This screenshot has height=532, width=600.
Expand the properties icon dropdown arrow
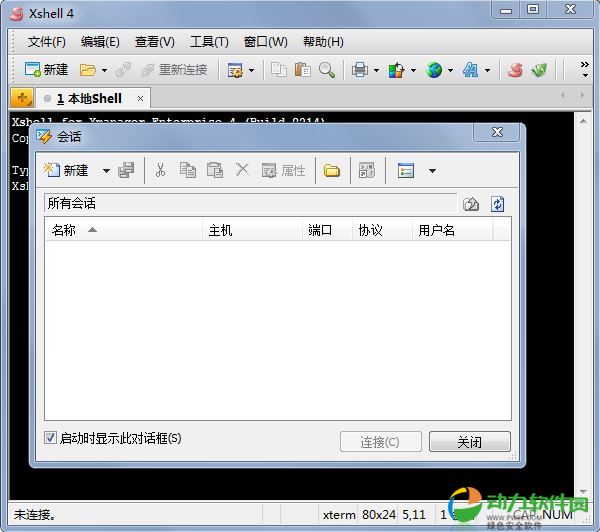(251, 70)
